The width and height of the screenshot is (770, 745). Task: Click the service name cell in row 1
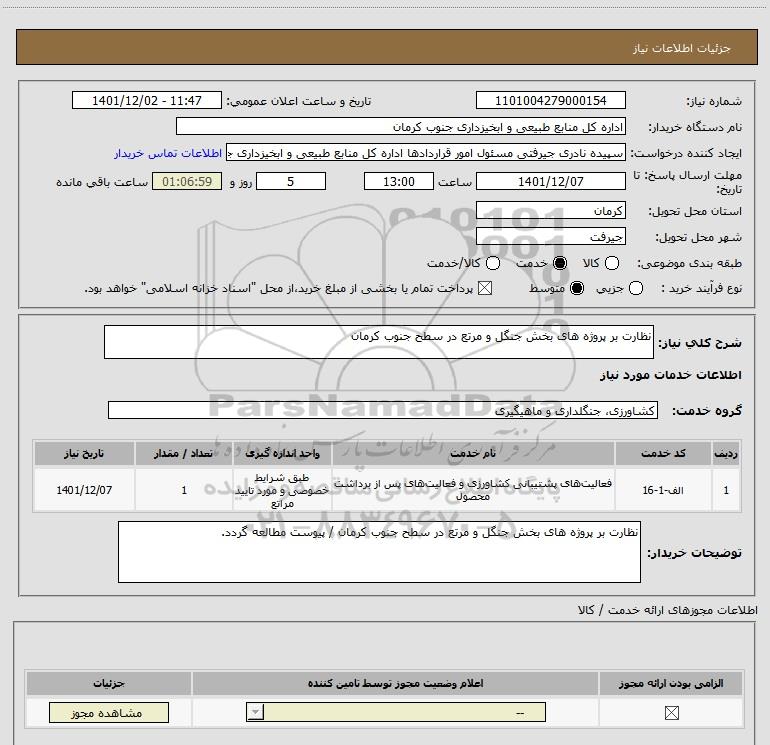click(x=473, y=490)
